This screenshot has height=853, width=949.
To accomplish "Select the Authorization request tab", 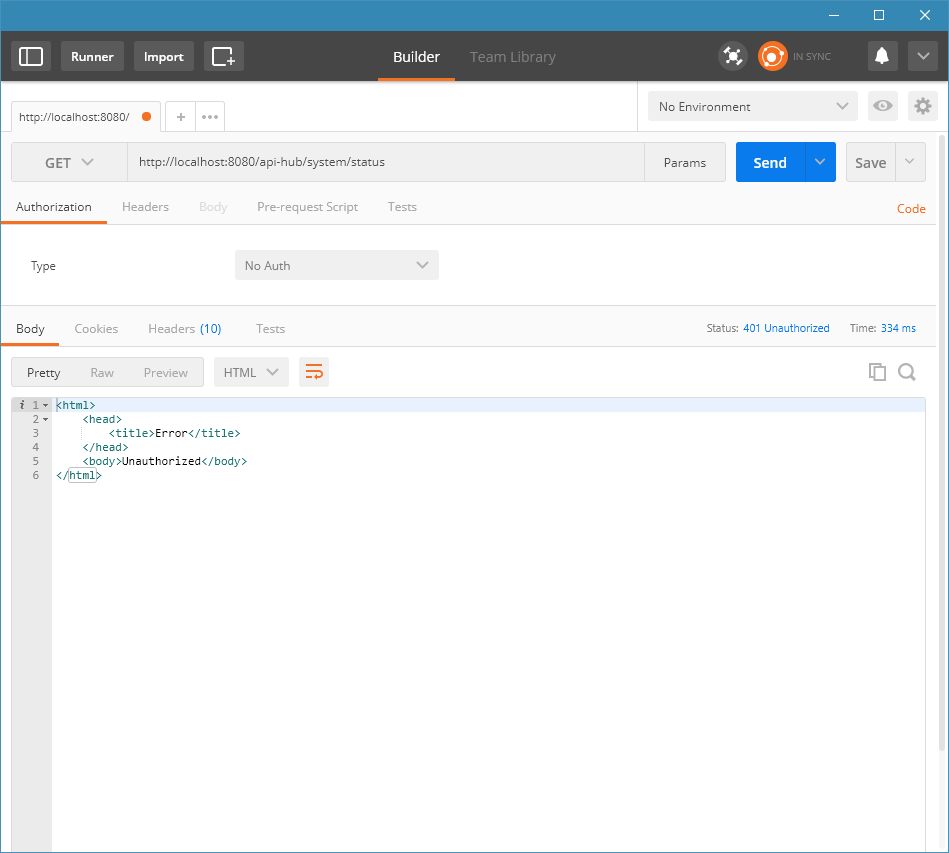I will (x=53, y=207).
